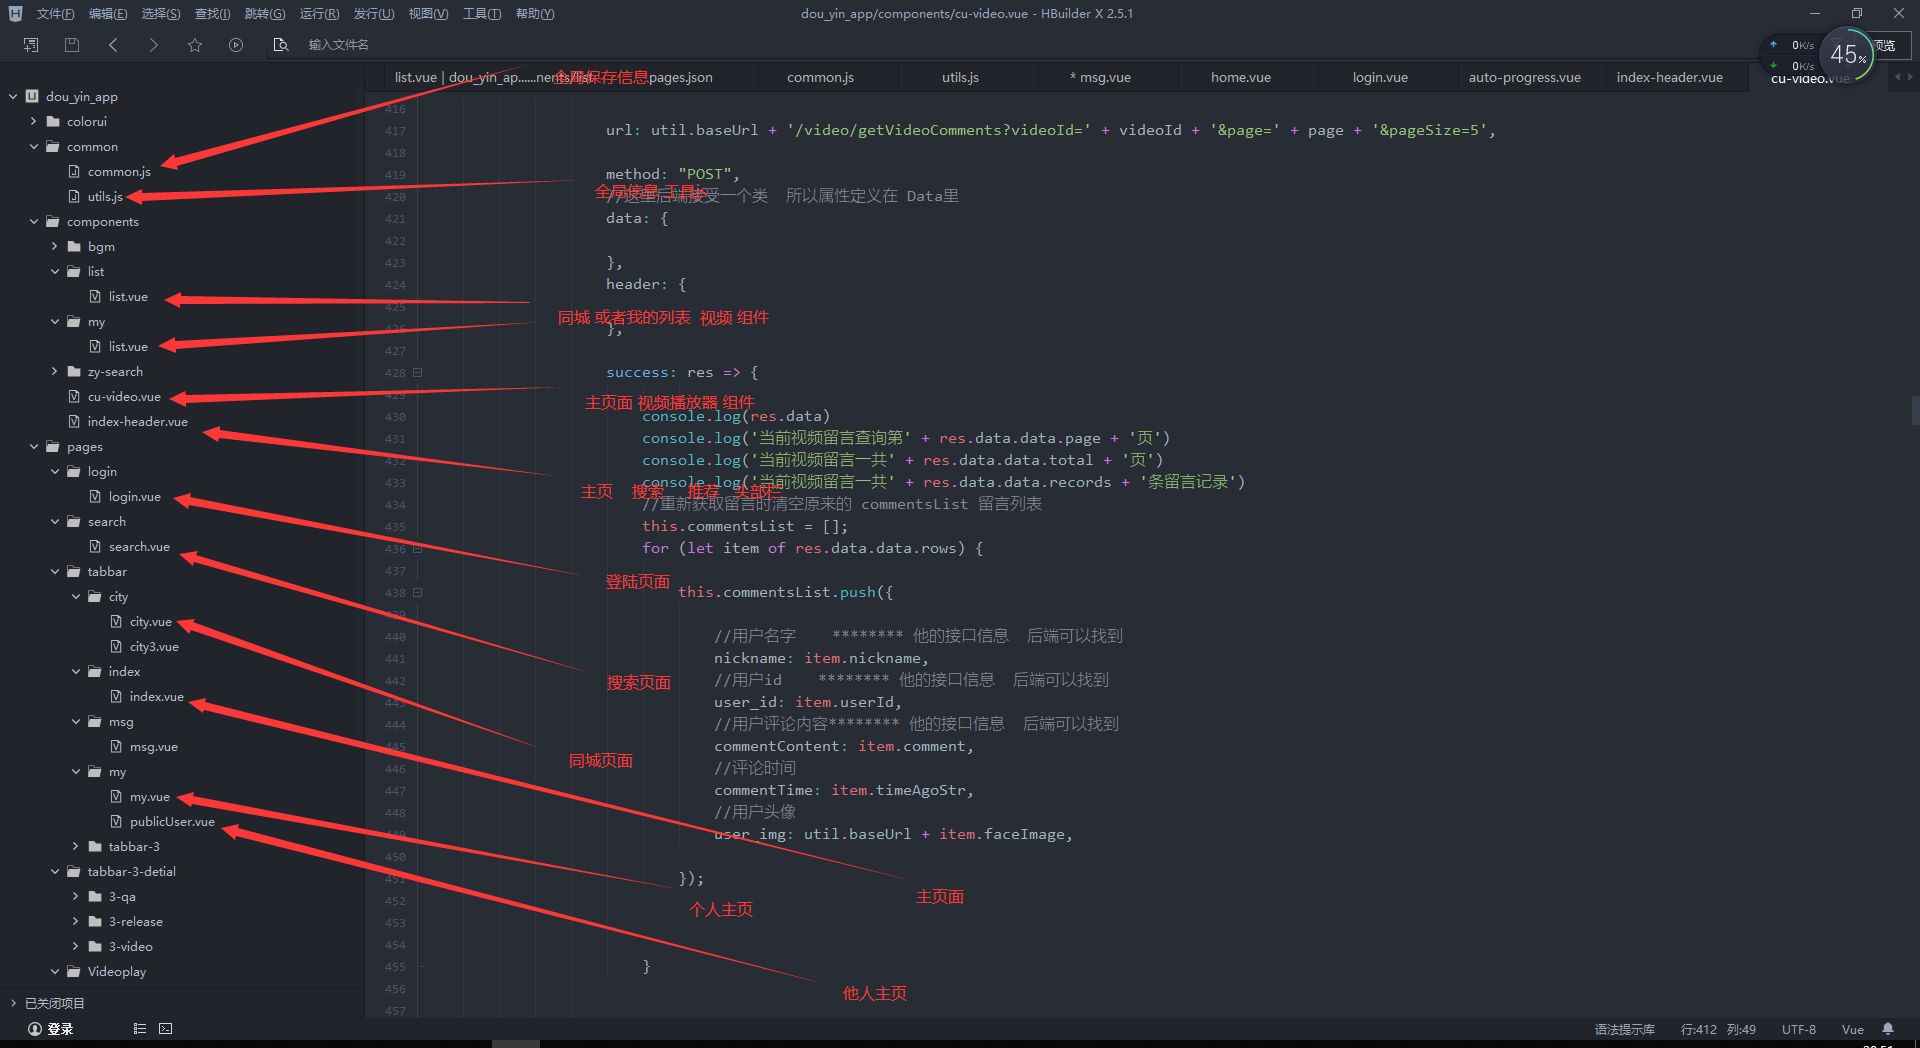Click the HBuilder X logo icon

(15, 14)
